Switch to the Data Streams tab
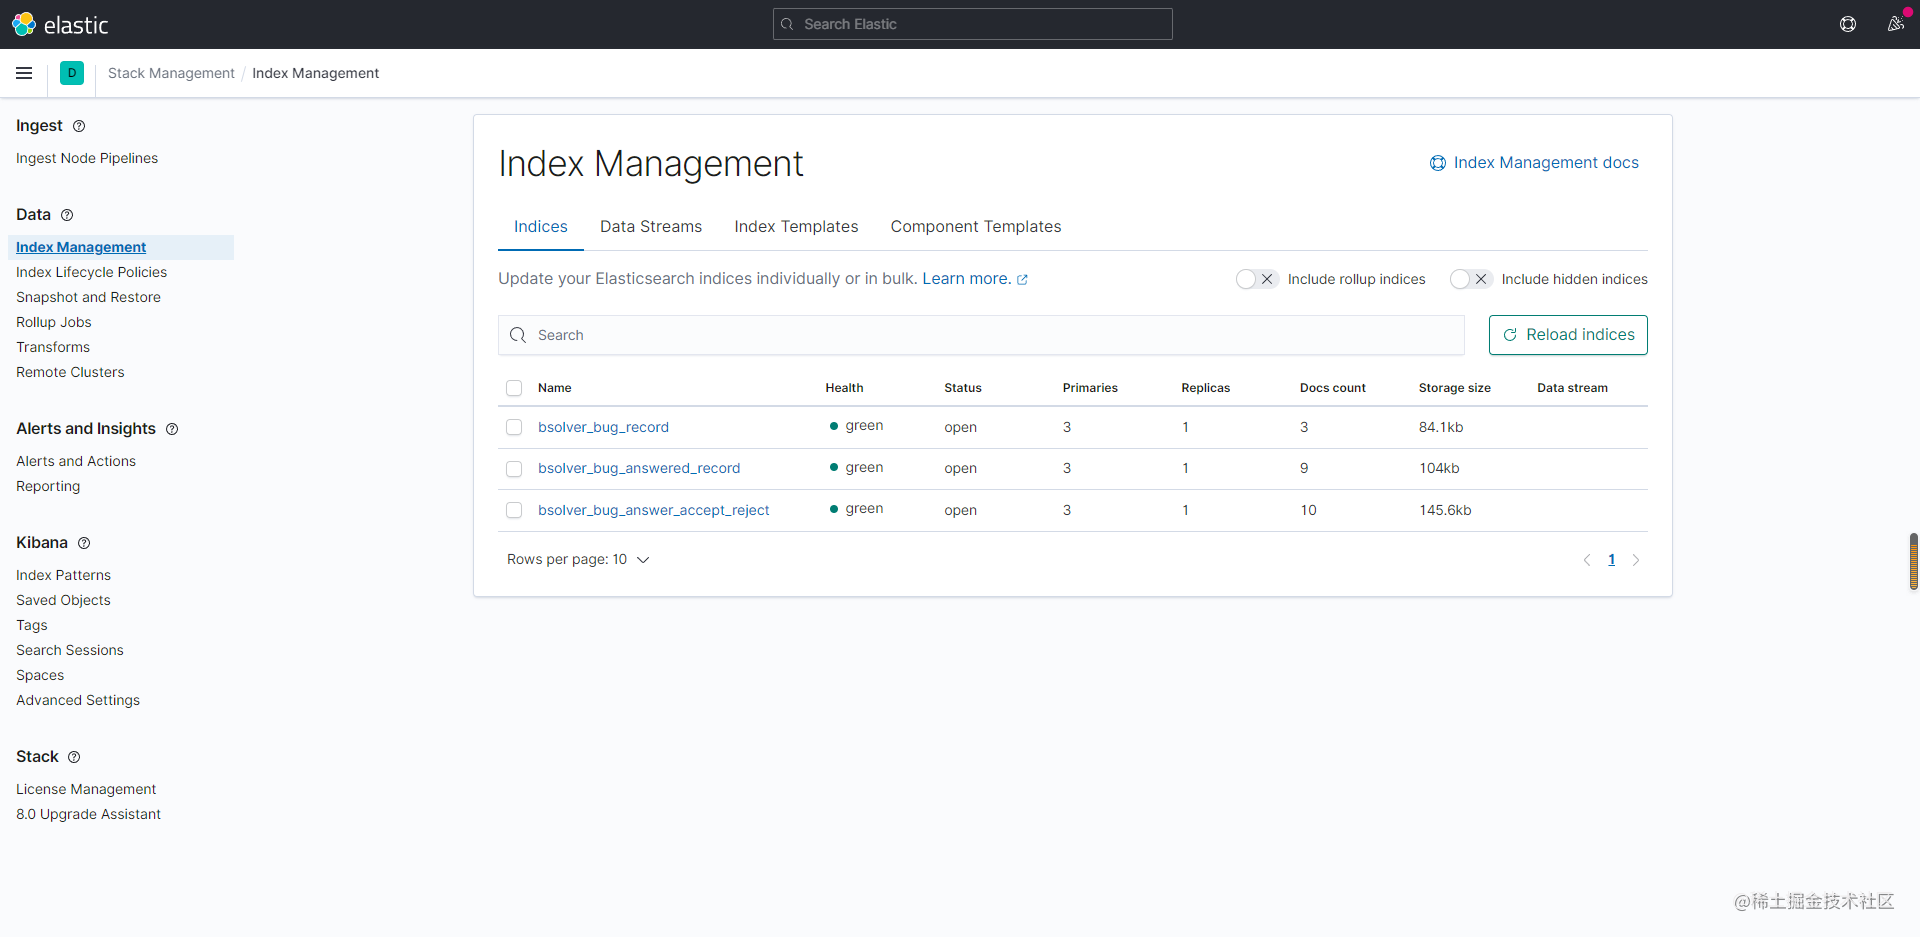Image resolution: width=1920 pixels, height=937 pixels. [651, 227]
